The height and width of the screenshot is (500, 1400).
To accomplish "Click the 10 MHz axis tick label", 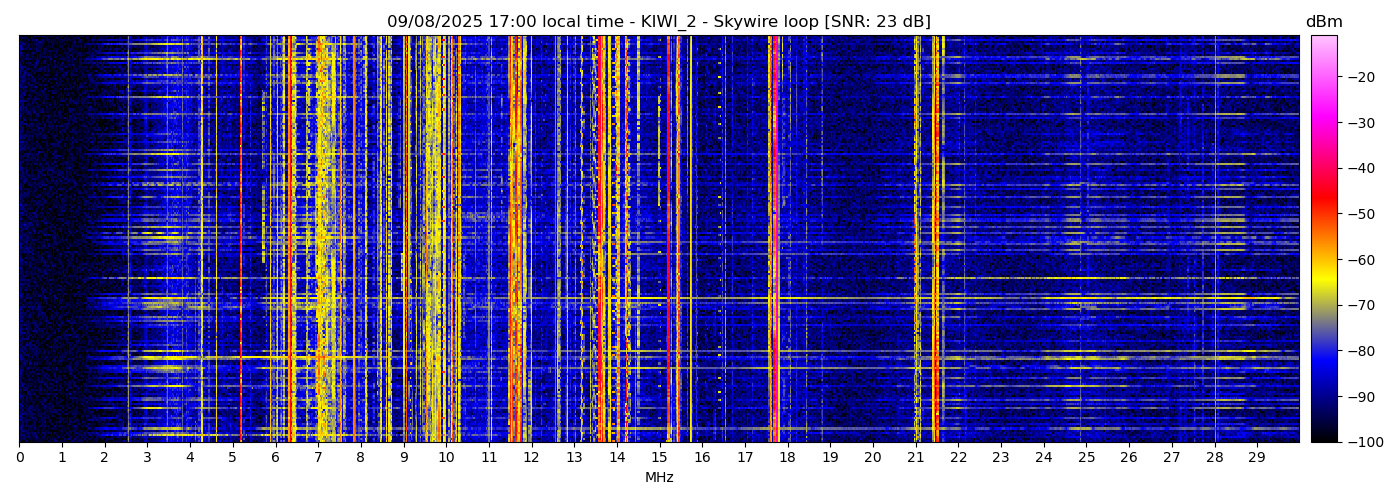I will 446,457.
